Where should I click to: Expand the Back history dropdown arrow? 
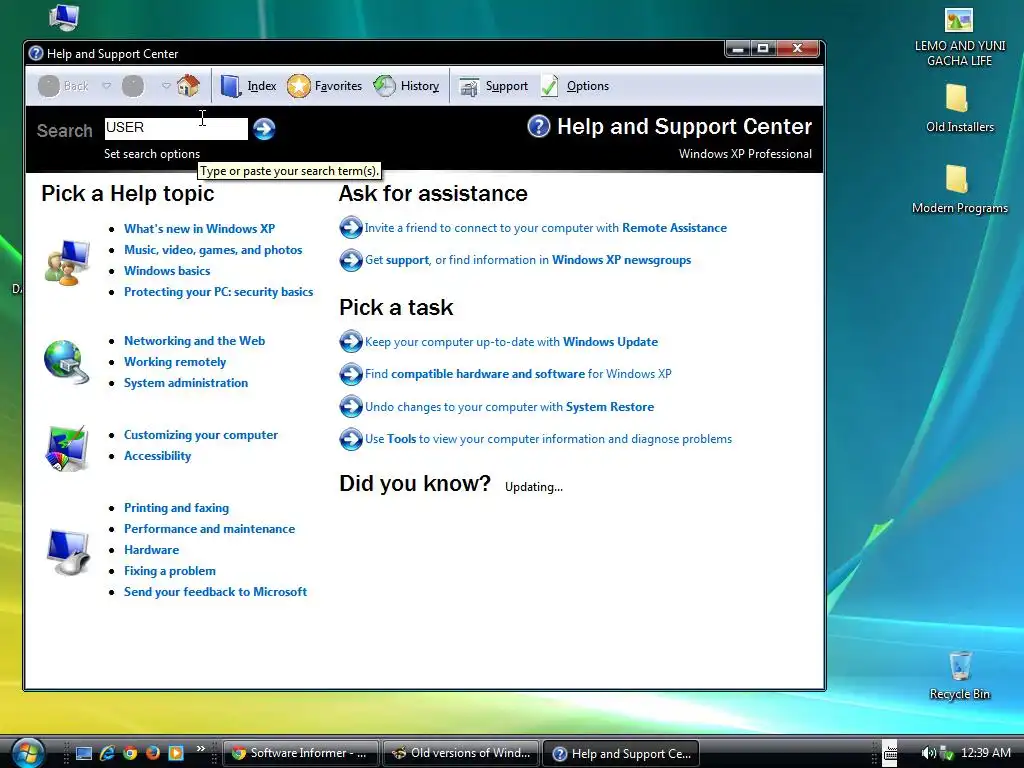[106, 86]
